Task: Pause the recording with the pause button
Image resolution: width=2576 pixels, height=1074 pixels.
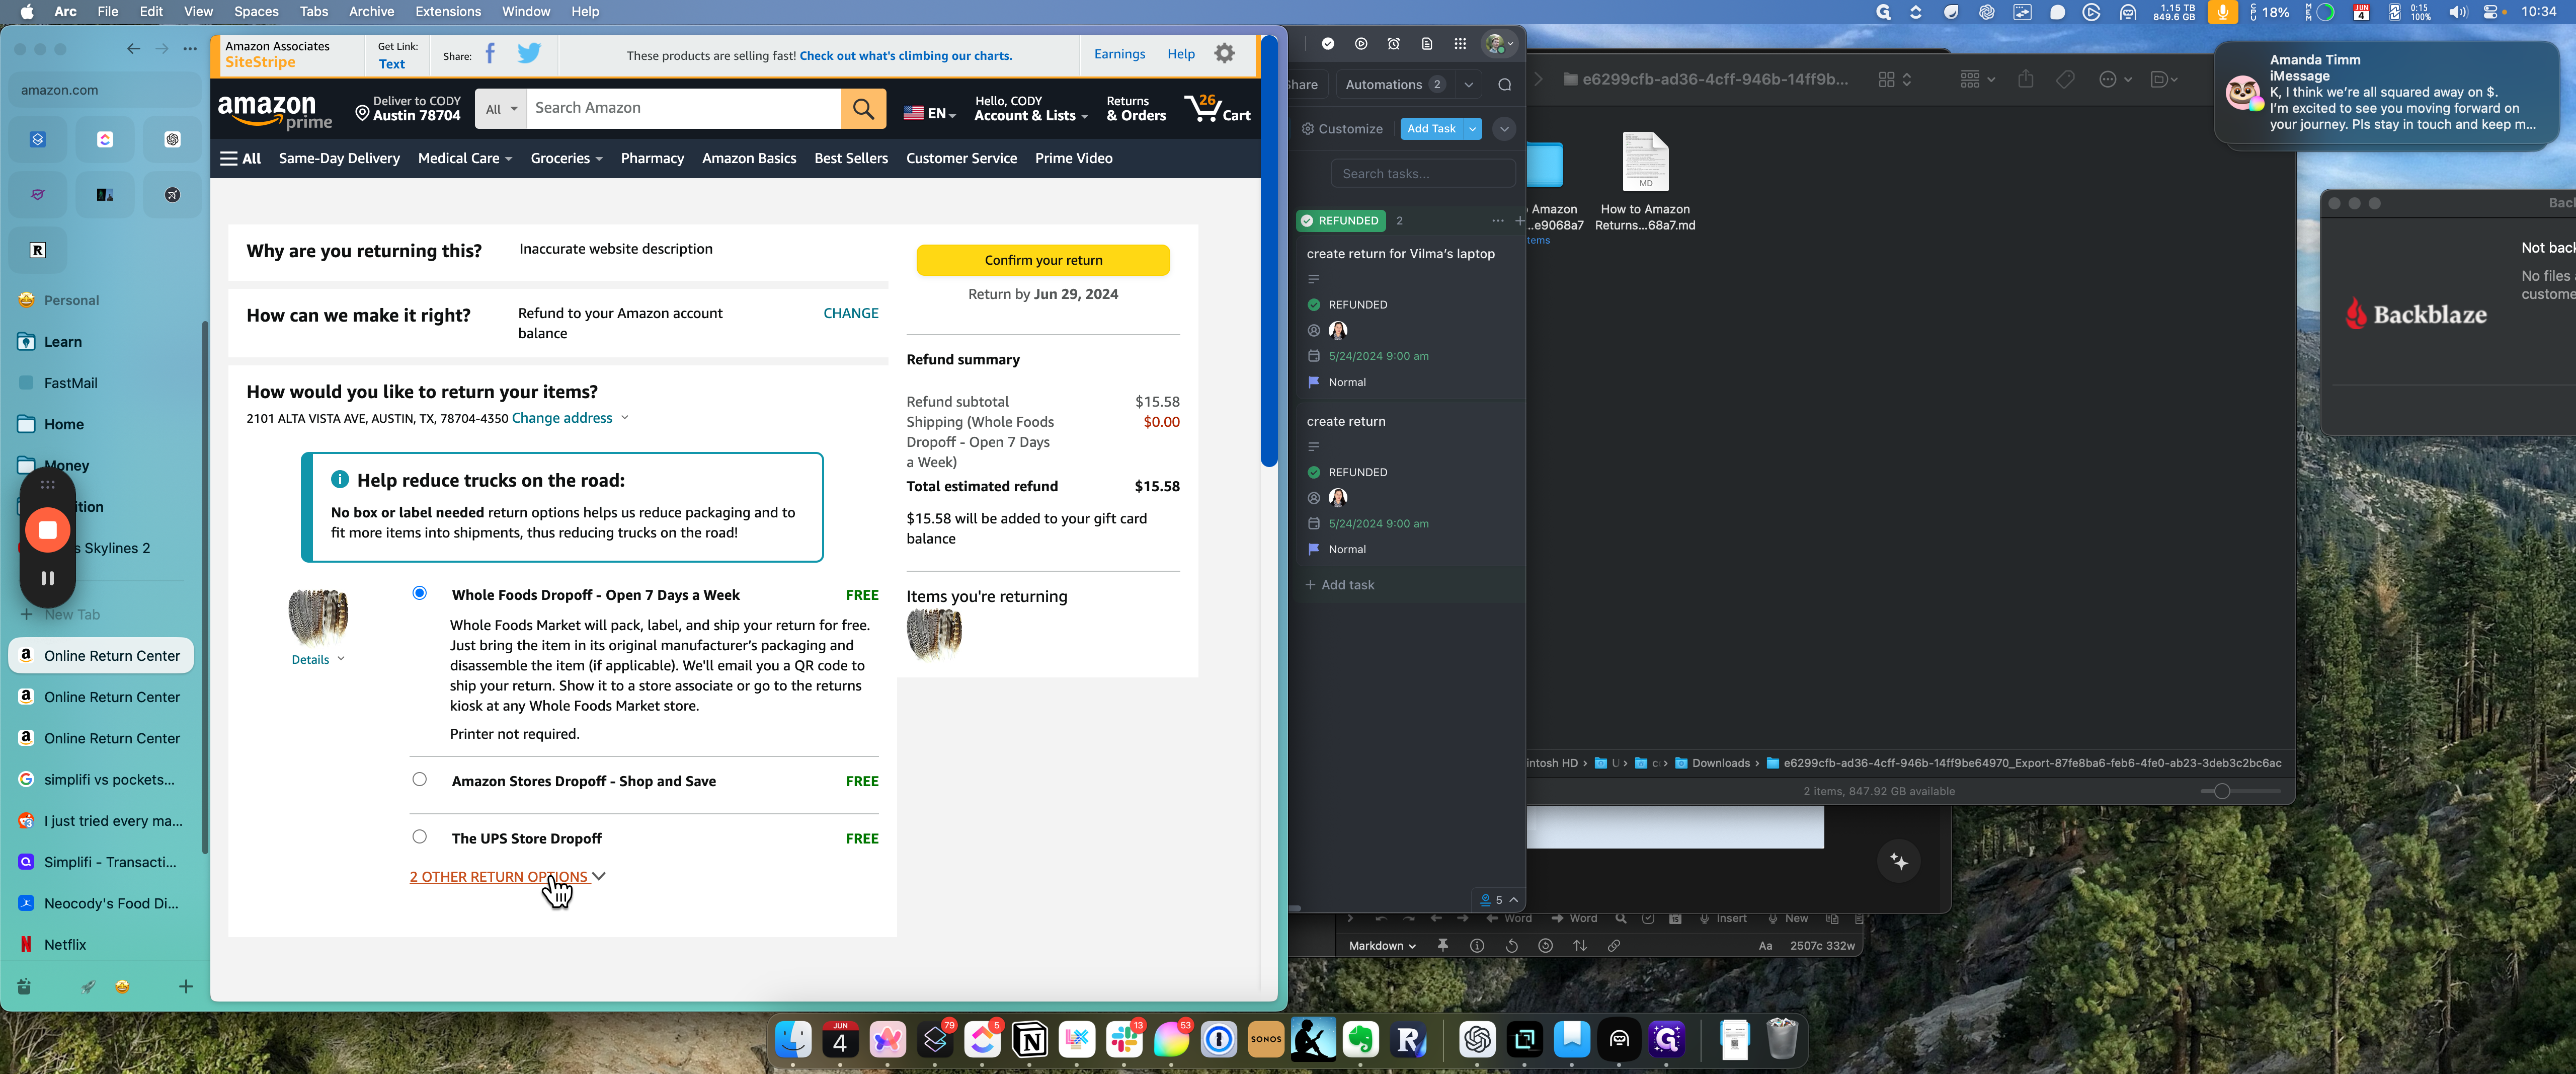Action: tap(47, 578)
